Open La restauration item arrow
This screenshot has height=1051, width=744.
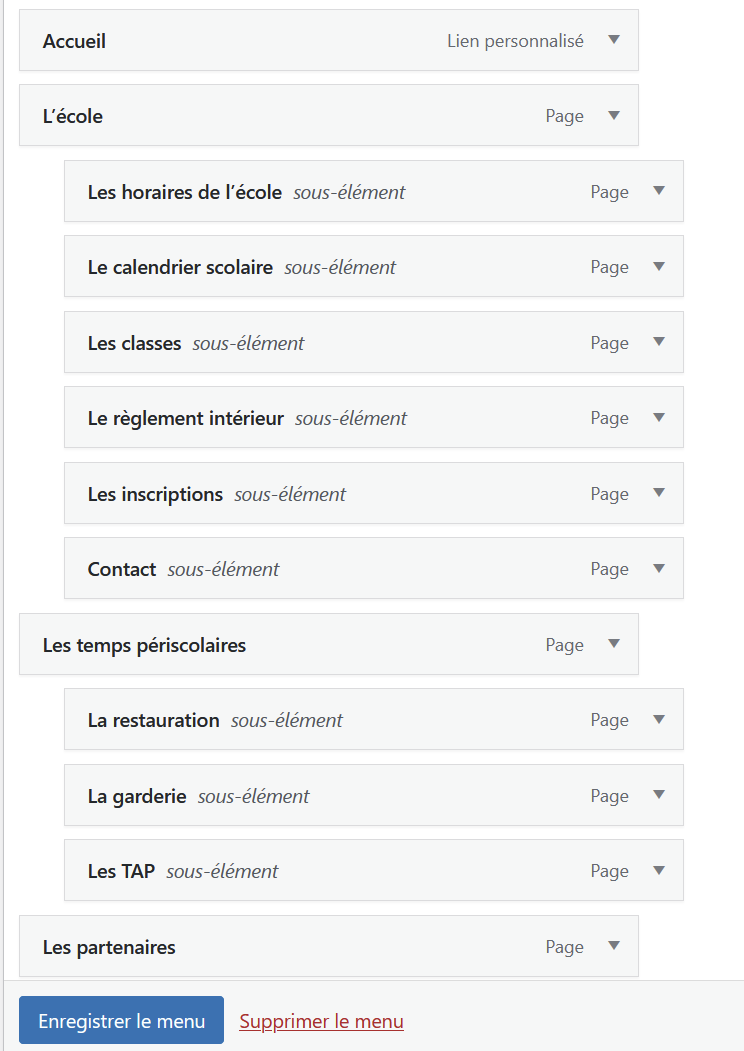click(x=659, y=719)
